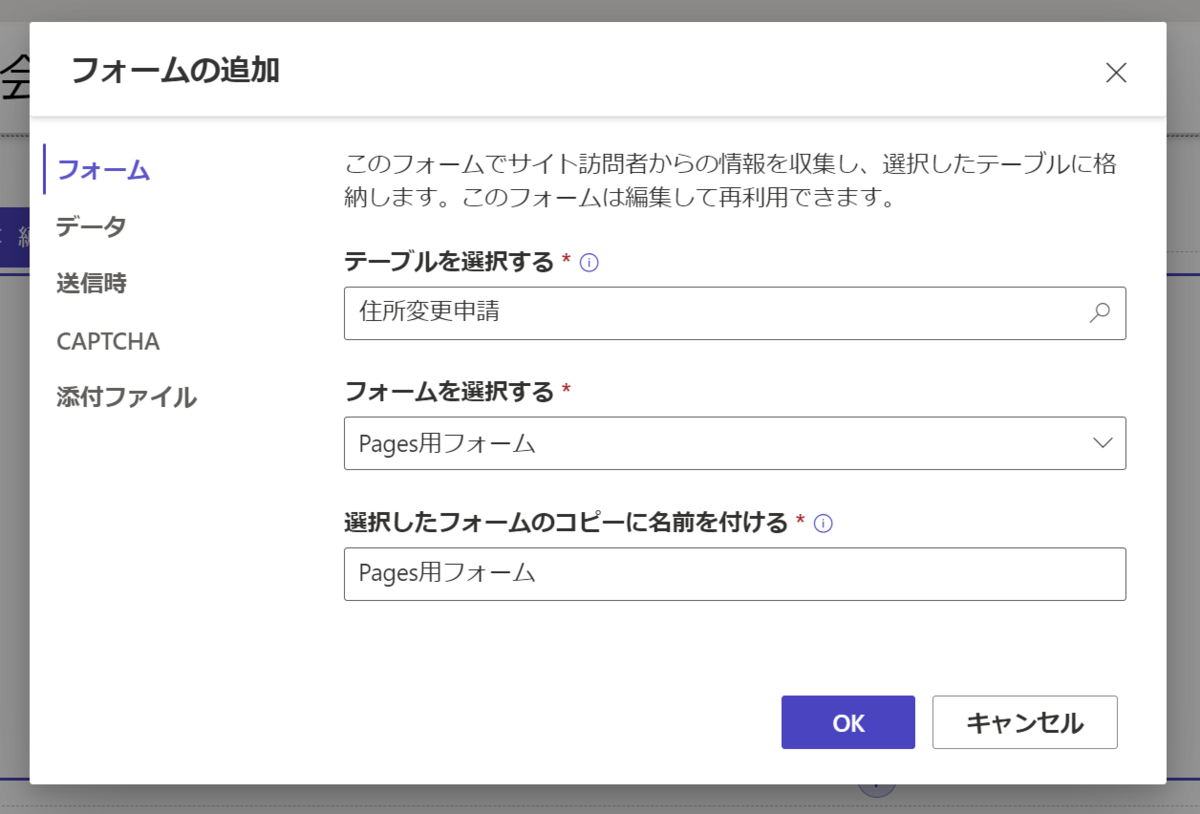This screenshot has width=1200, height=814.
Task: Click the 選択したフォームのコピーに名前を付ける label
Action: [x=566, y=522]
